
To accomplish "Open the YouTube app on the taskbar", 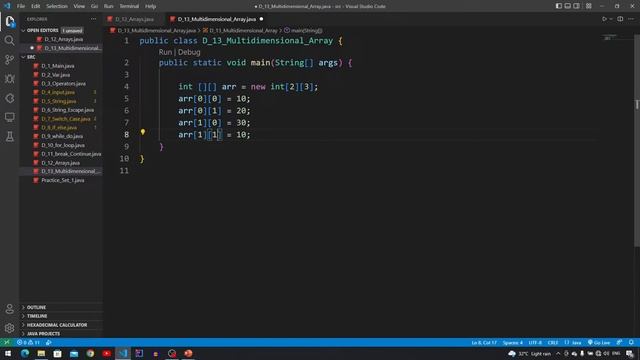I will (x=107, y=353).
